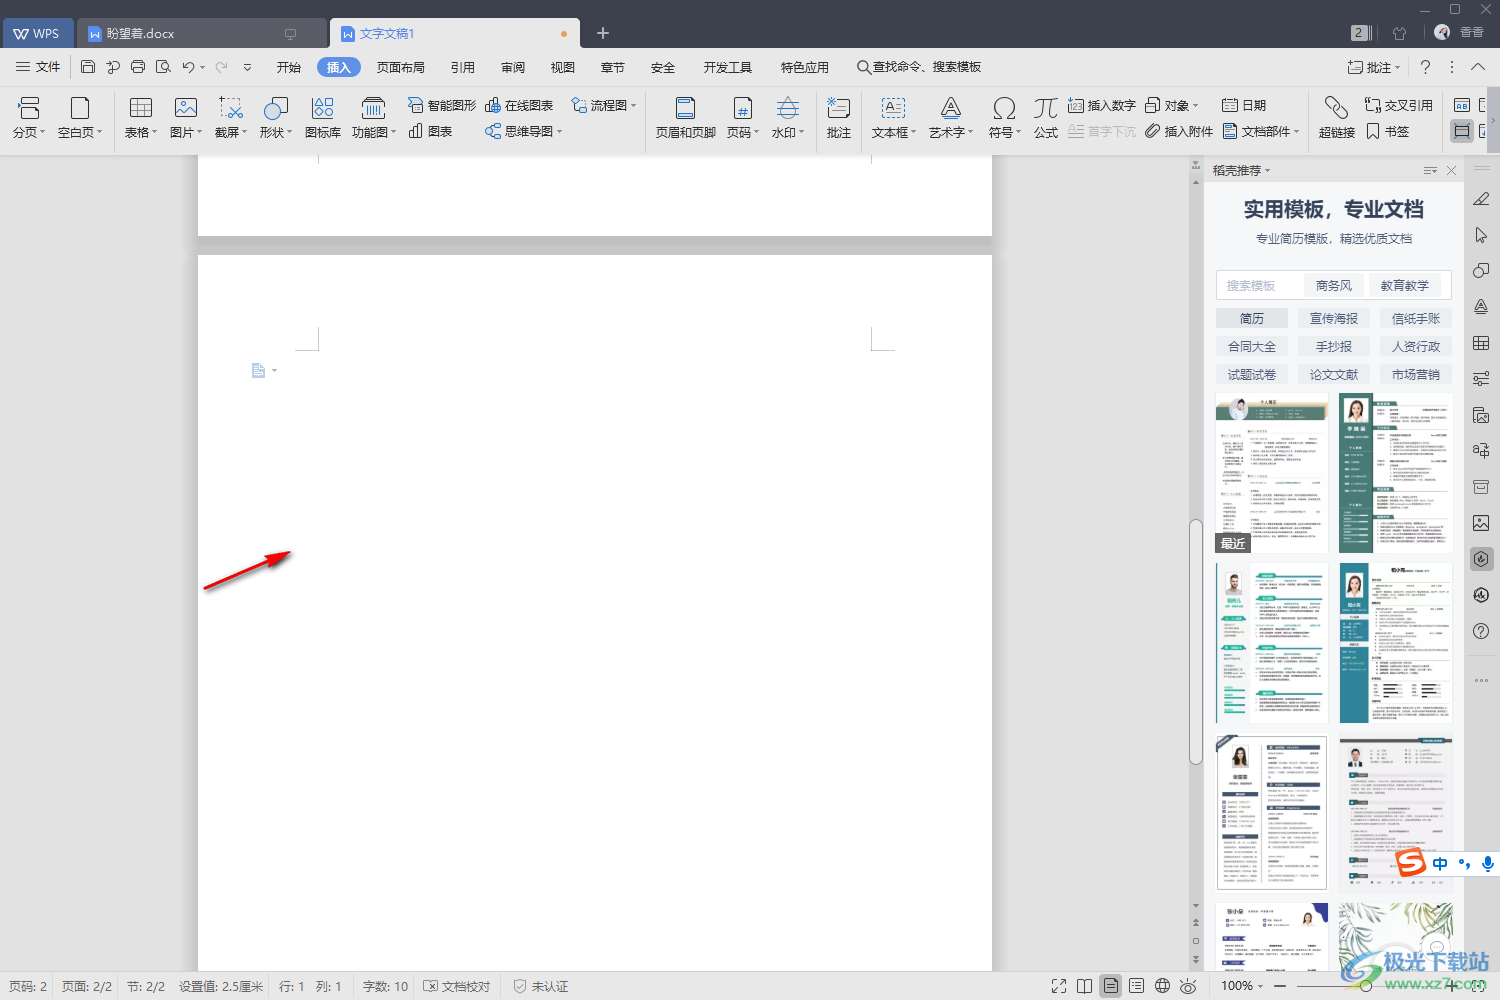Click the help icon in right sidebar
The height and width of the screenshot is (1000, 1500).
pos(1481,631)
